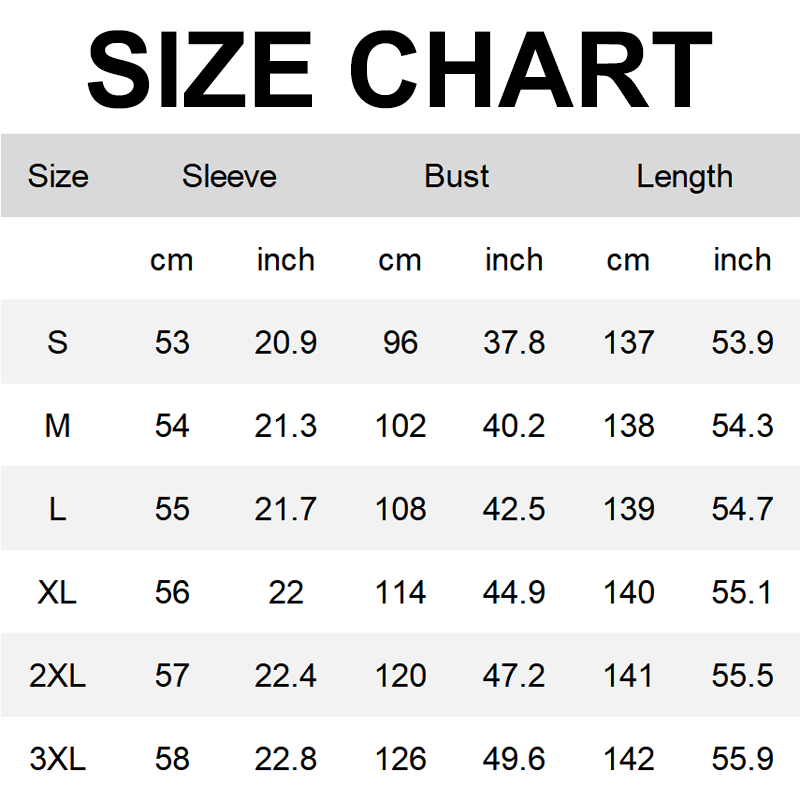Select the Sleeve column header
The image size is (800, 800).
pos(229,177)
